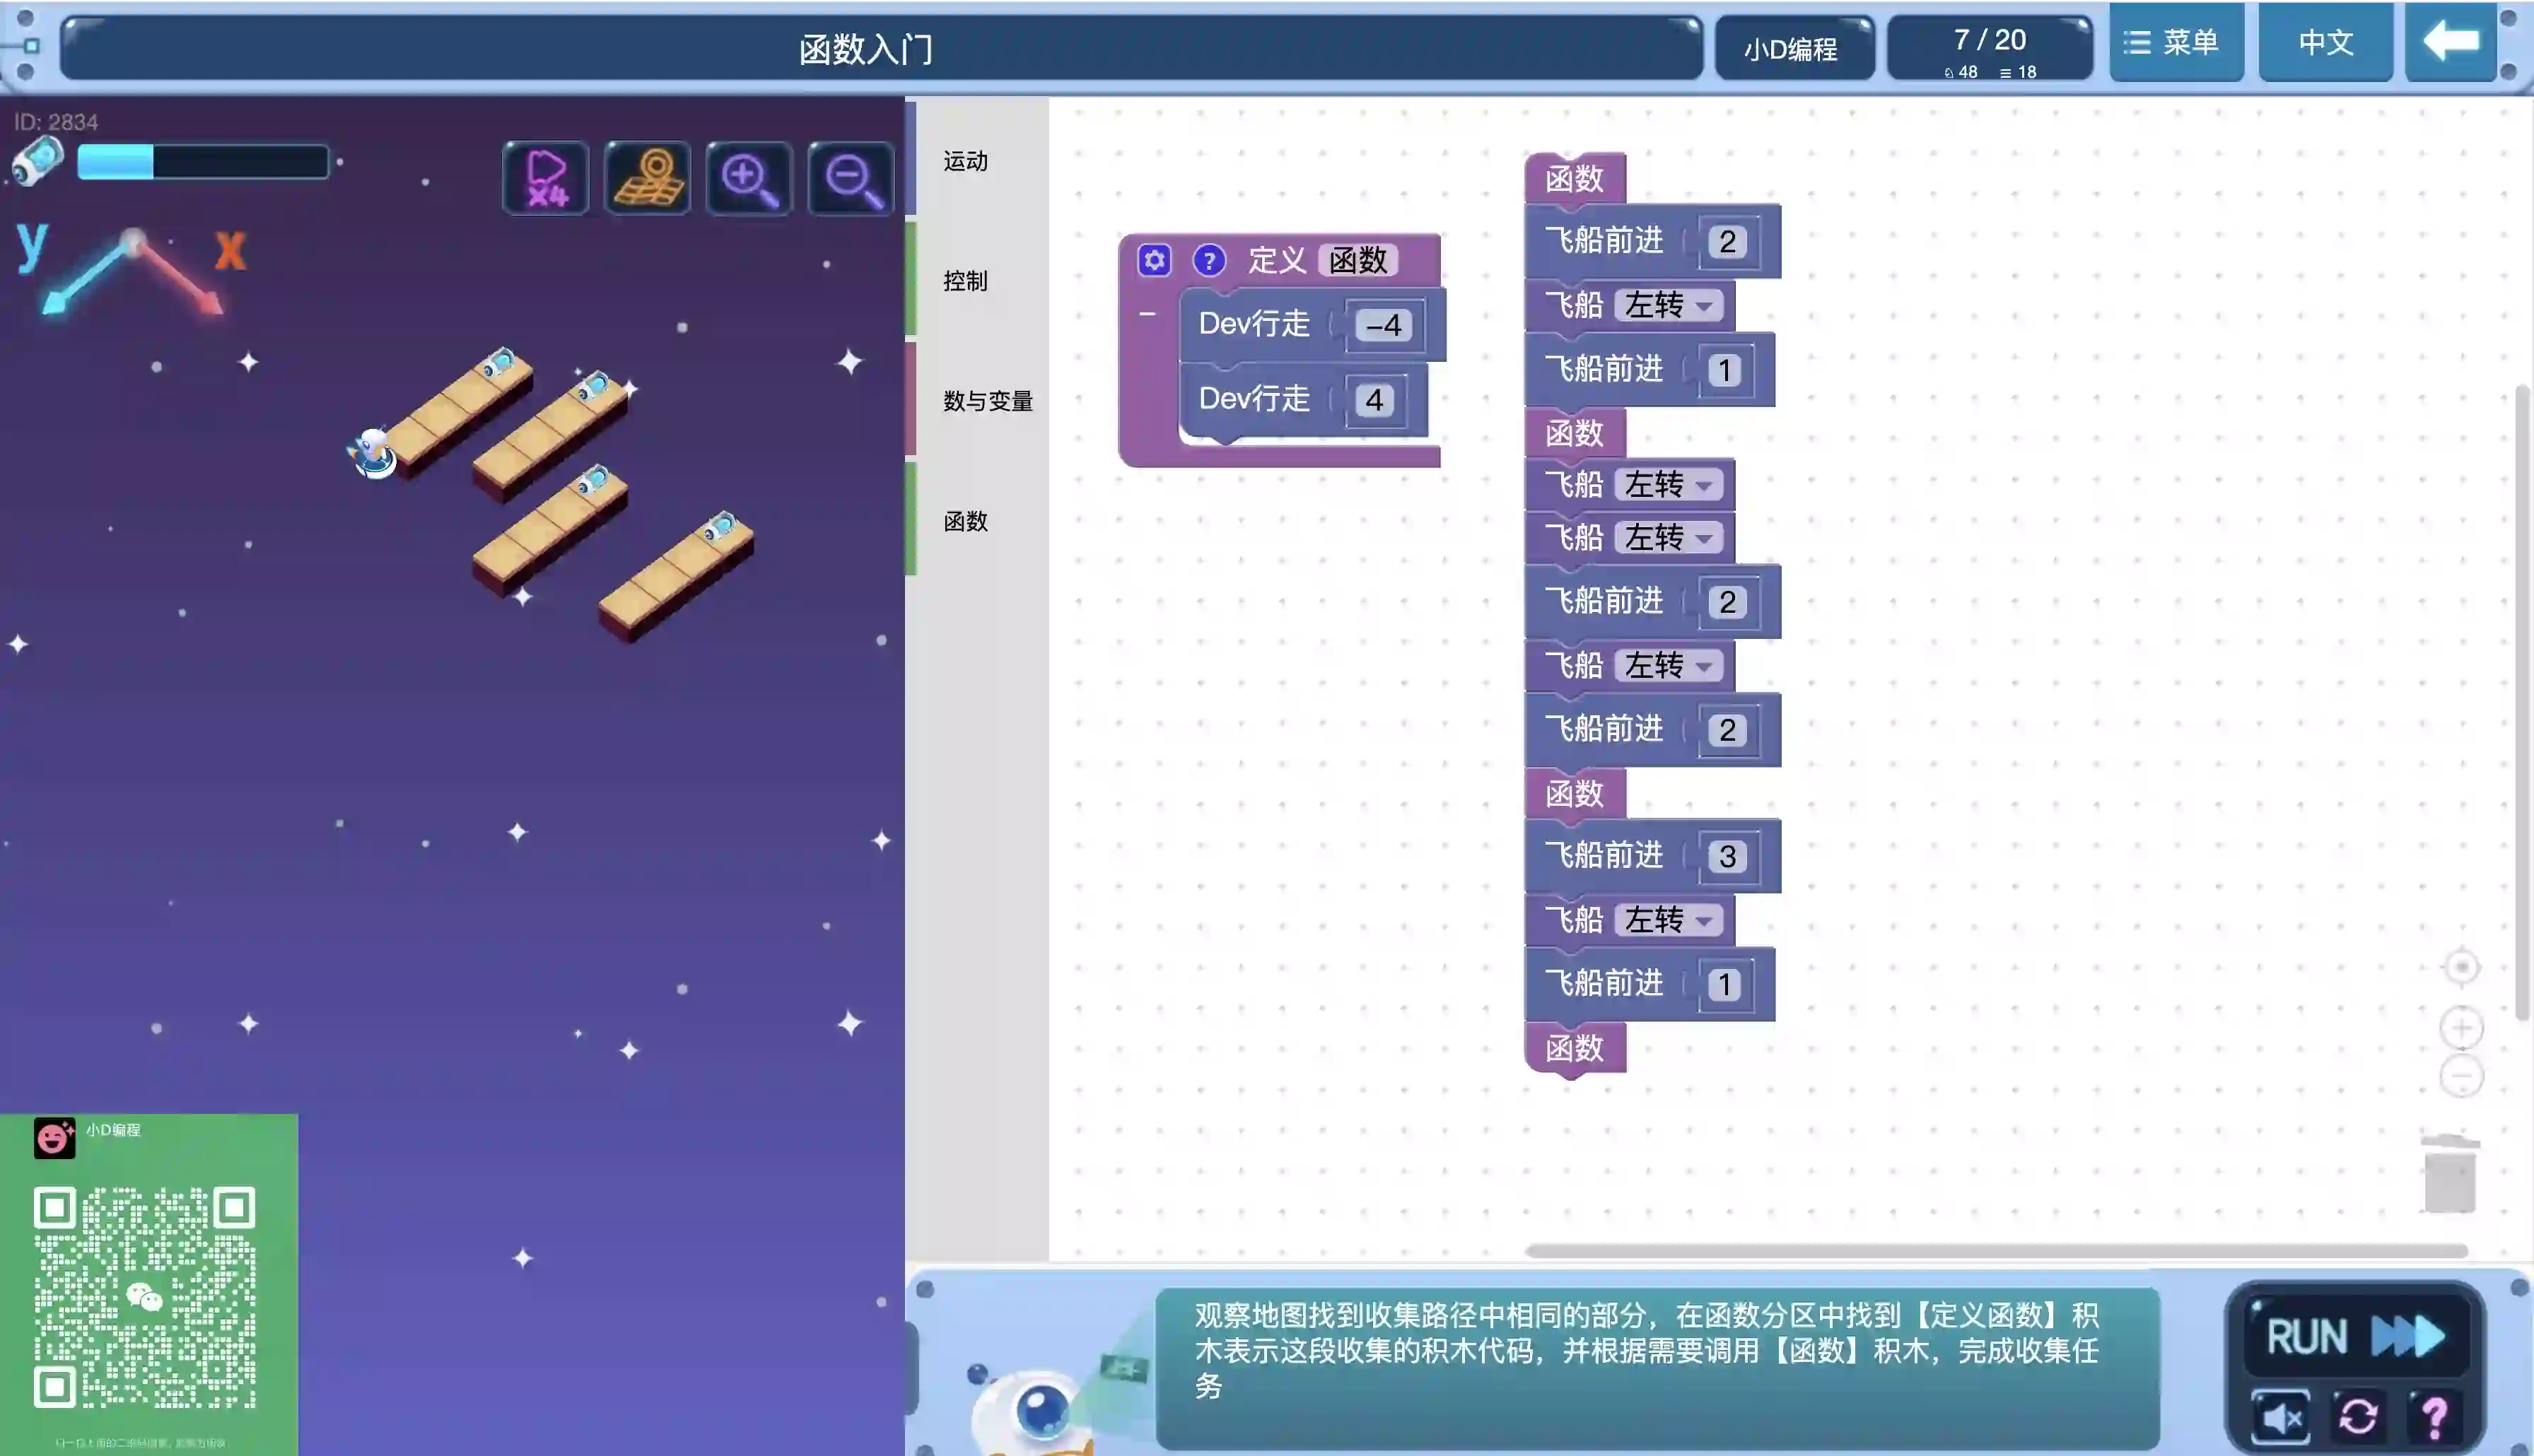Open the 函数 block category
The height and width of the screenshot is (1456, 2534).
click(965, 521)
